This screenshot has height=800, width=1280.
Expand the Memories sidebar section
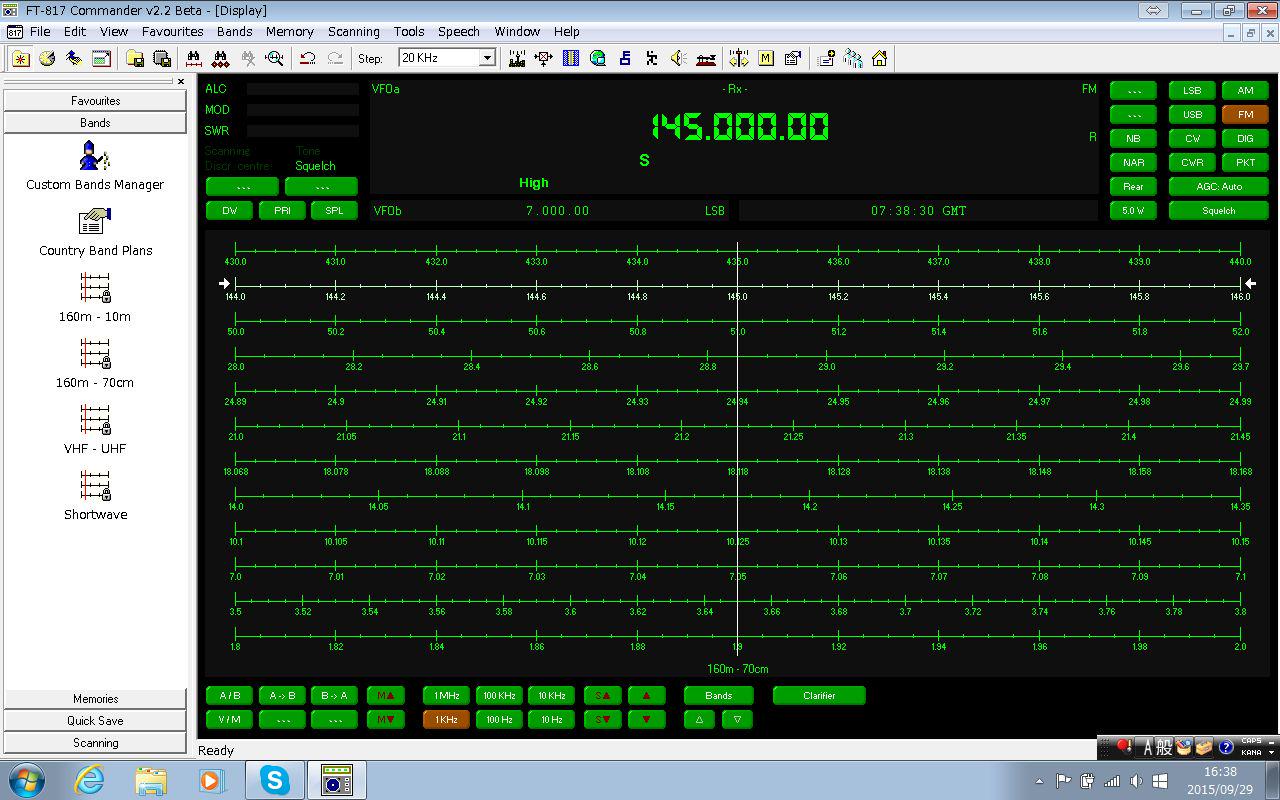click(x=95, y=699)
